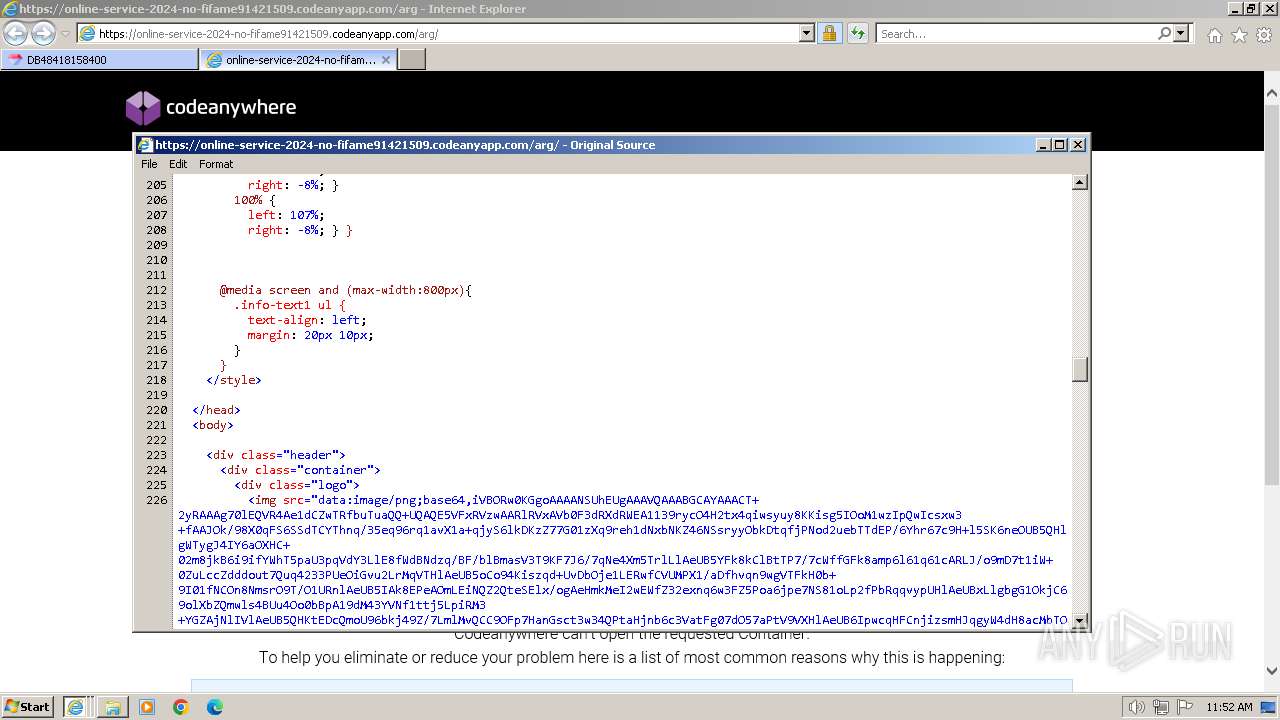The image size is (1280, 720).
Task: Refresh the page with the green arrows icon
Action: tap(857, 33)
